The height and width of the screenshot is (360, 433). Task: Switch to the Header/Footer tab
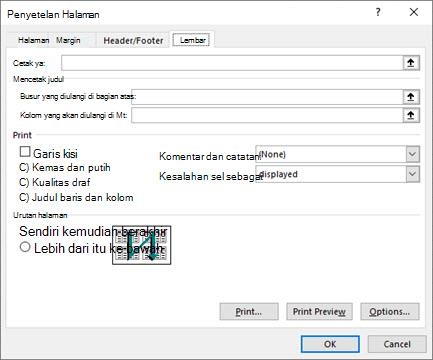133,41
